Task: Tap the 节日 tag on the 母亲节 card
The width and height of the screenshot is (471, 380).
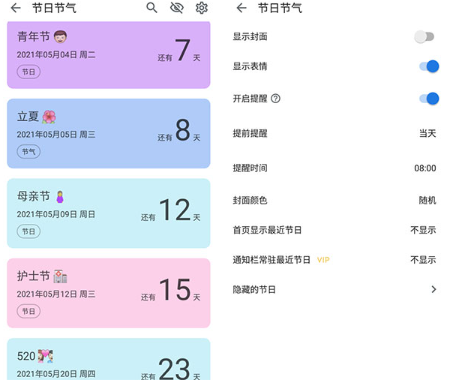Action: tap(29, 232)
